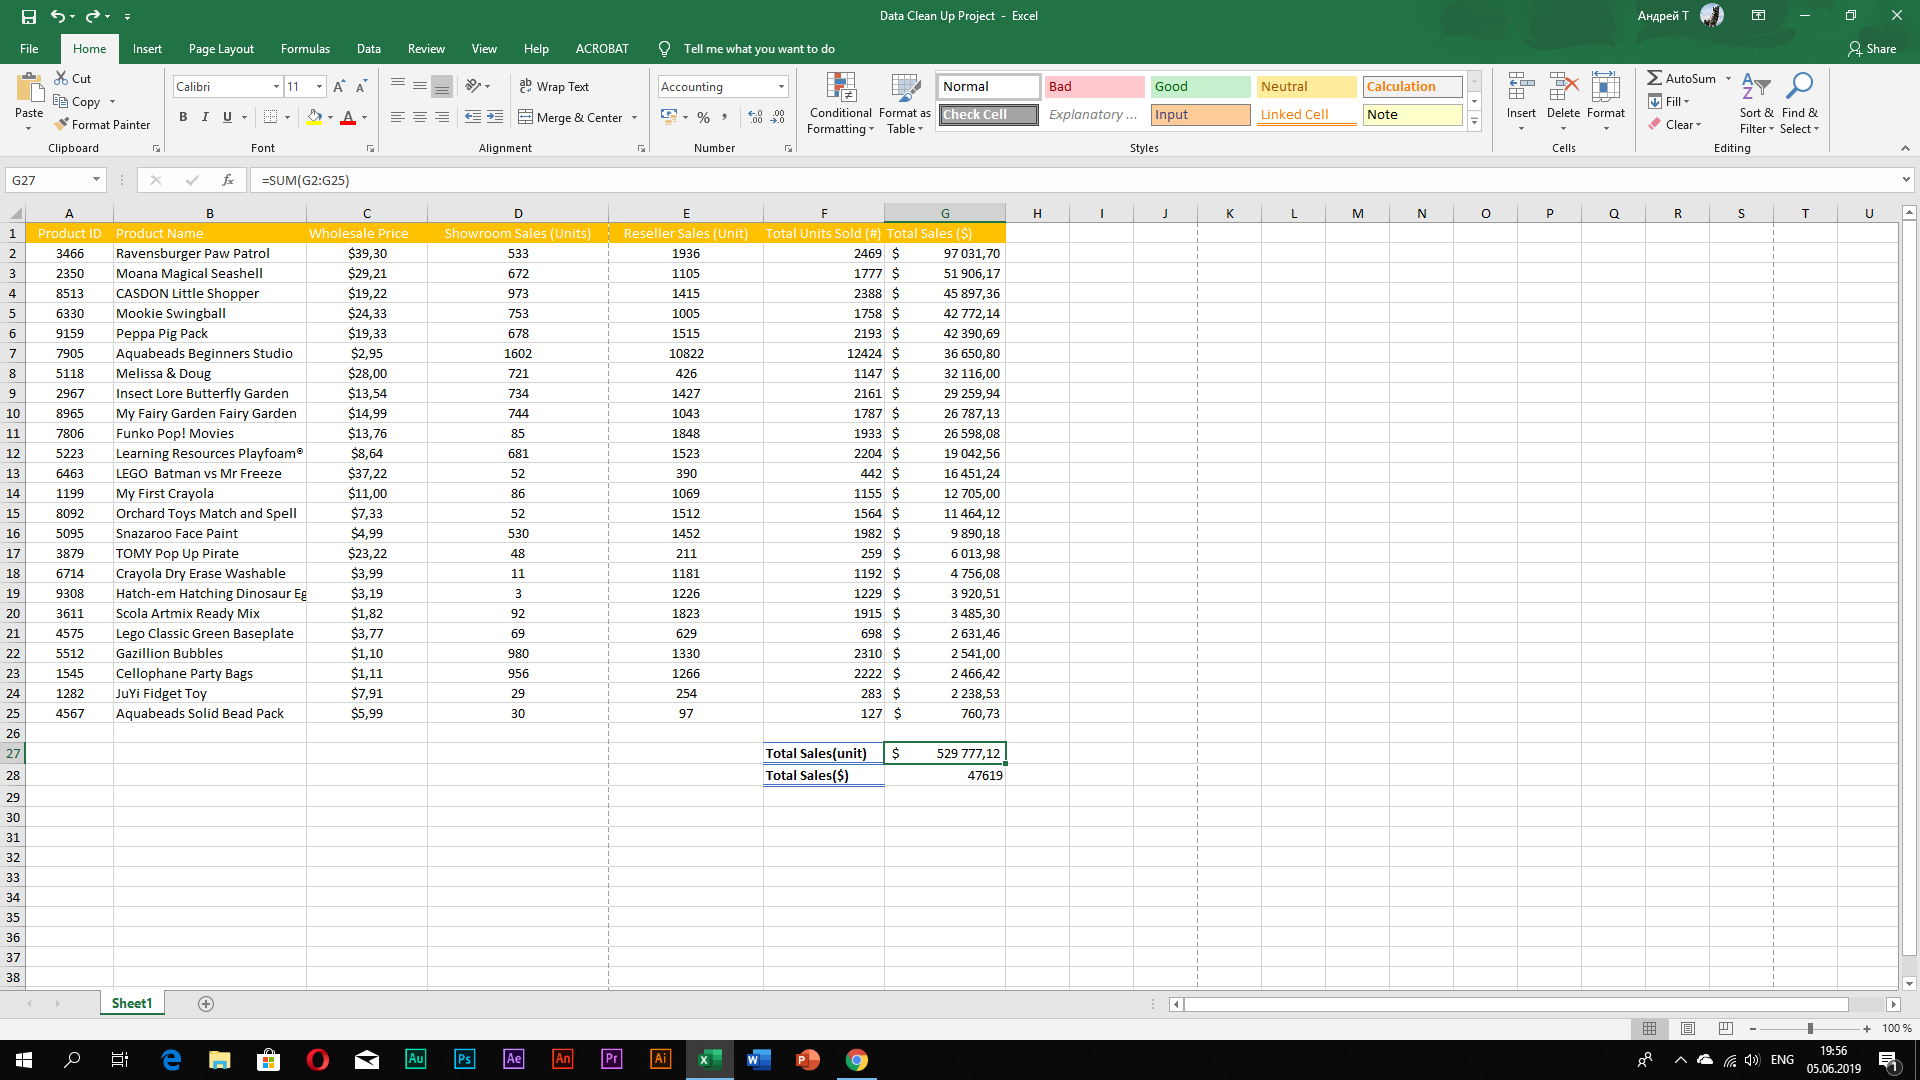The image size is (1920, 1080).
Task: Click the Insert cells icon
Action: tap(1521, 87)
